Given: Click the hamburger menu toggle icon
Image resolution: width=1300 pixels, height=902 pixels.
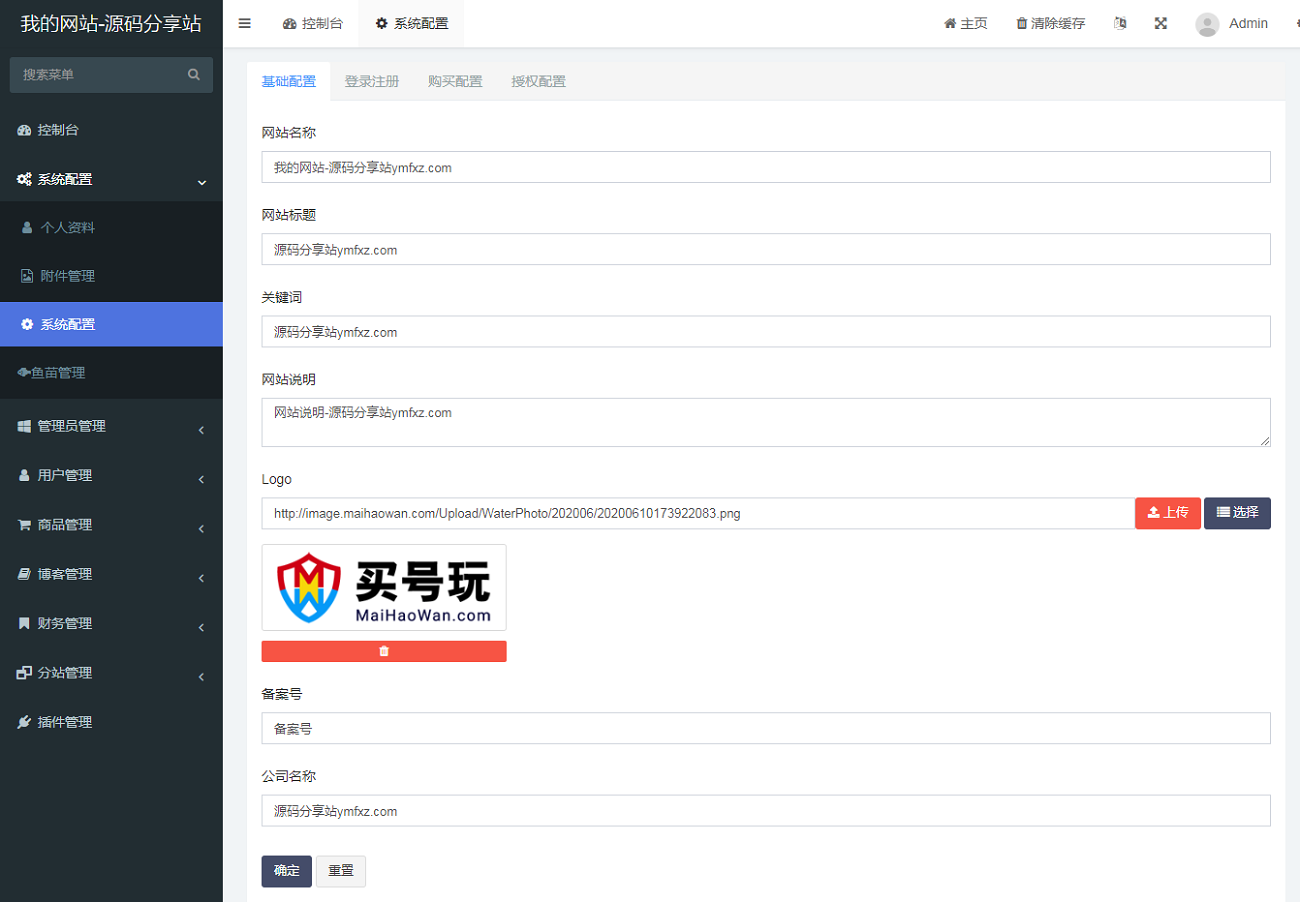Looking at the screenshot, I should [x=244, y=23].
